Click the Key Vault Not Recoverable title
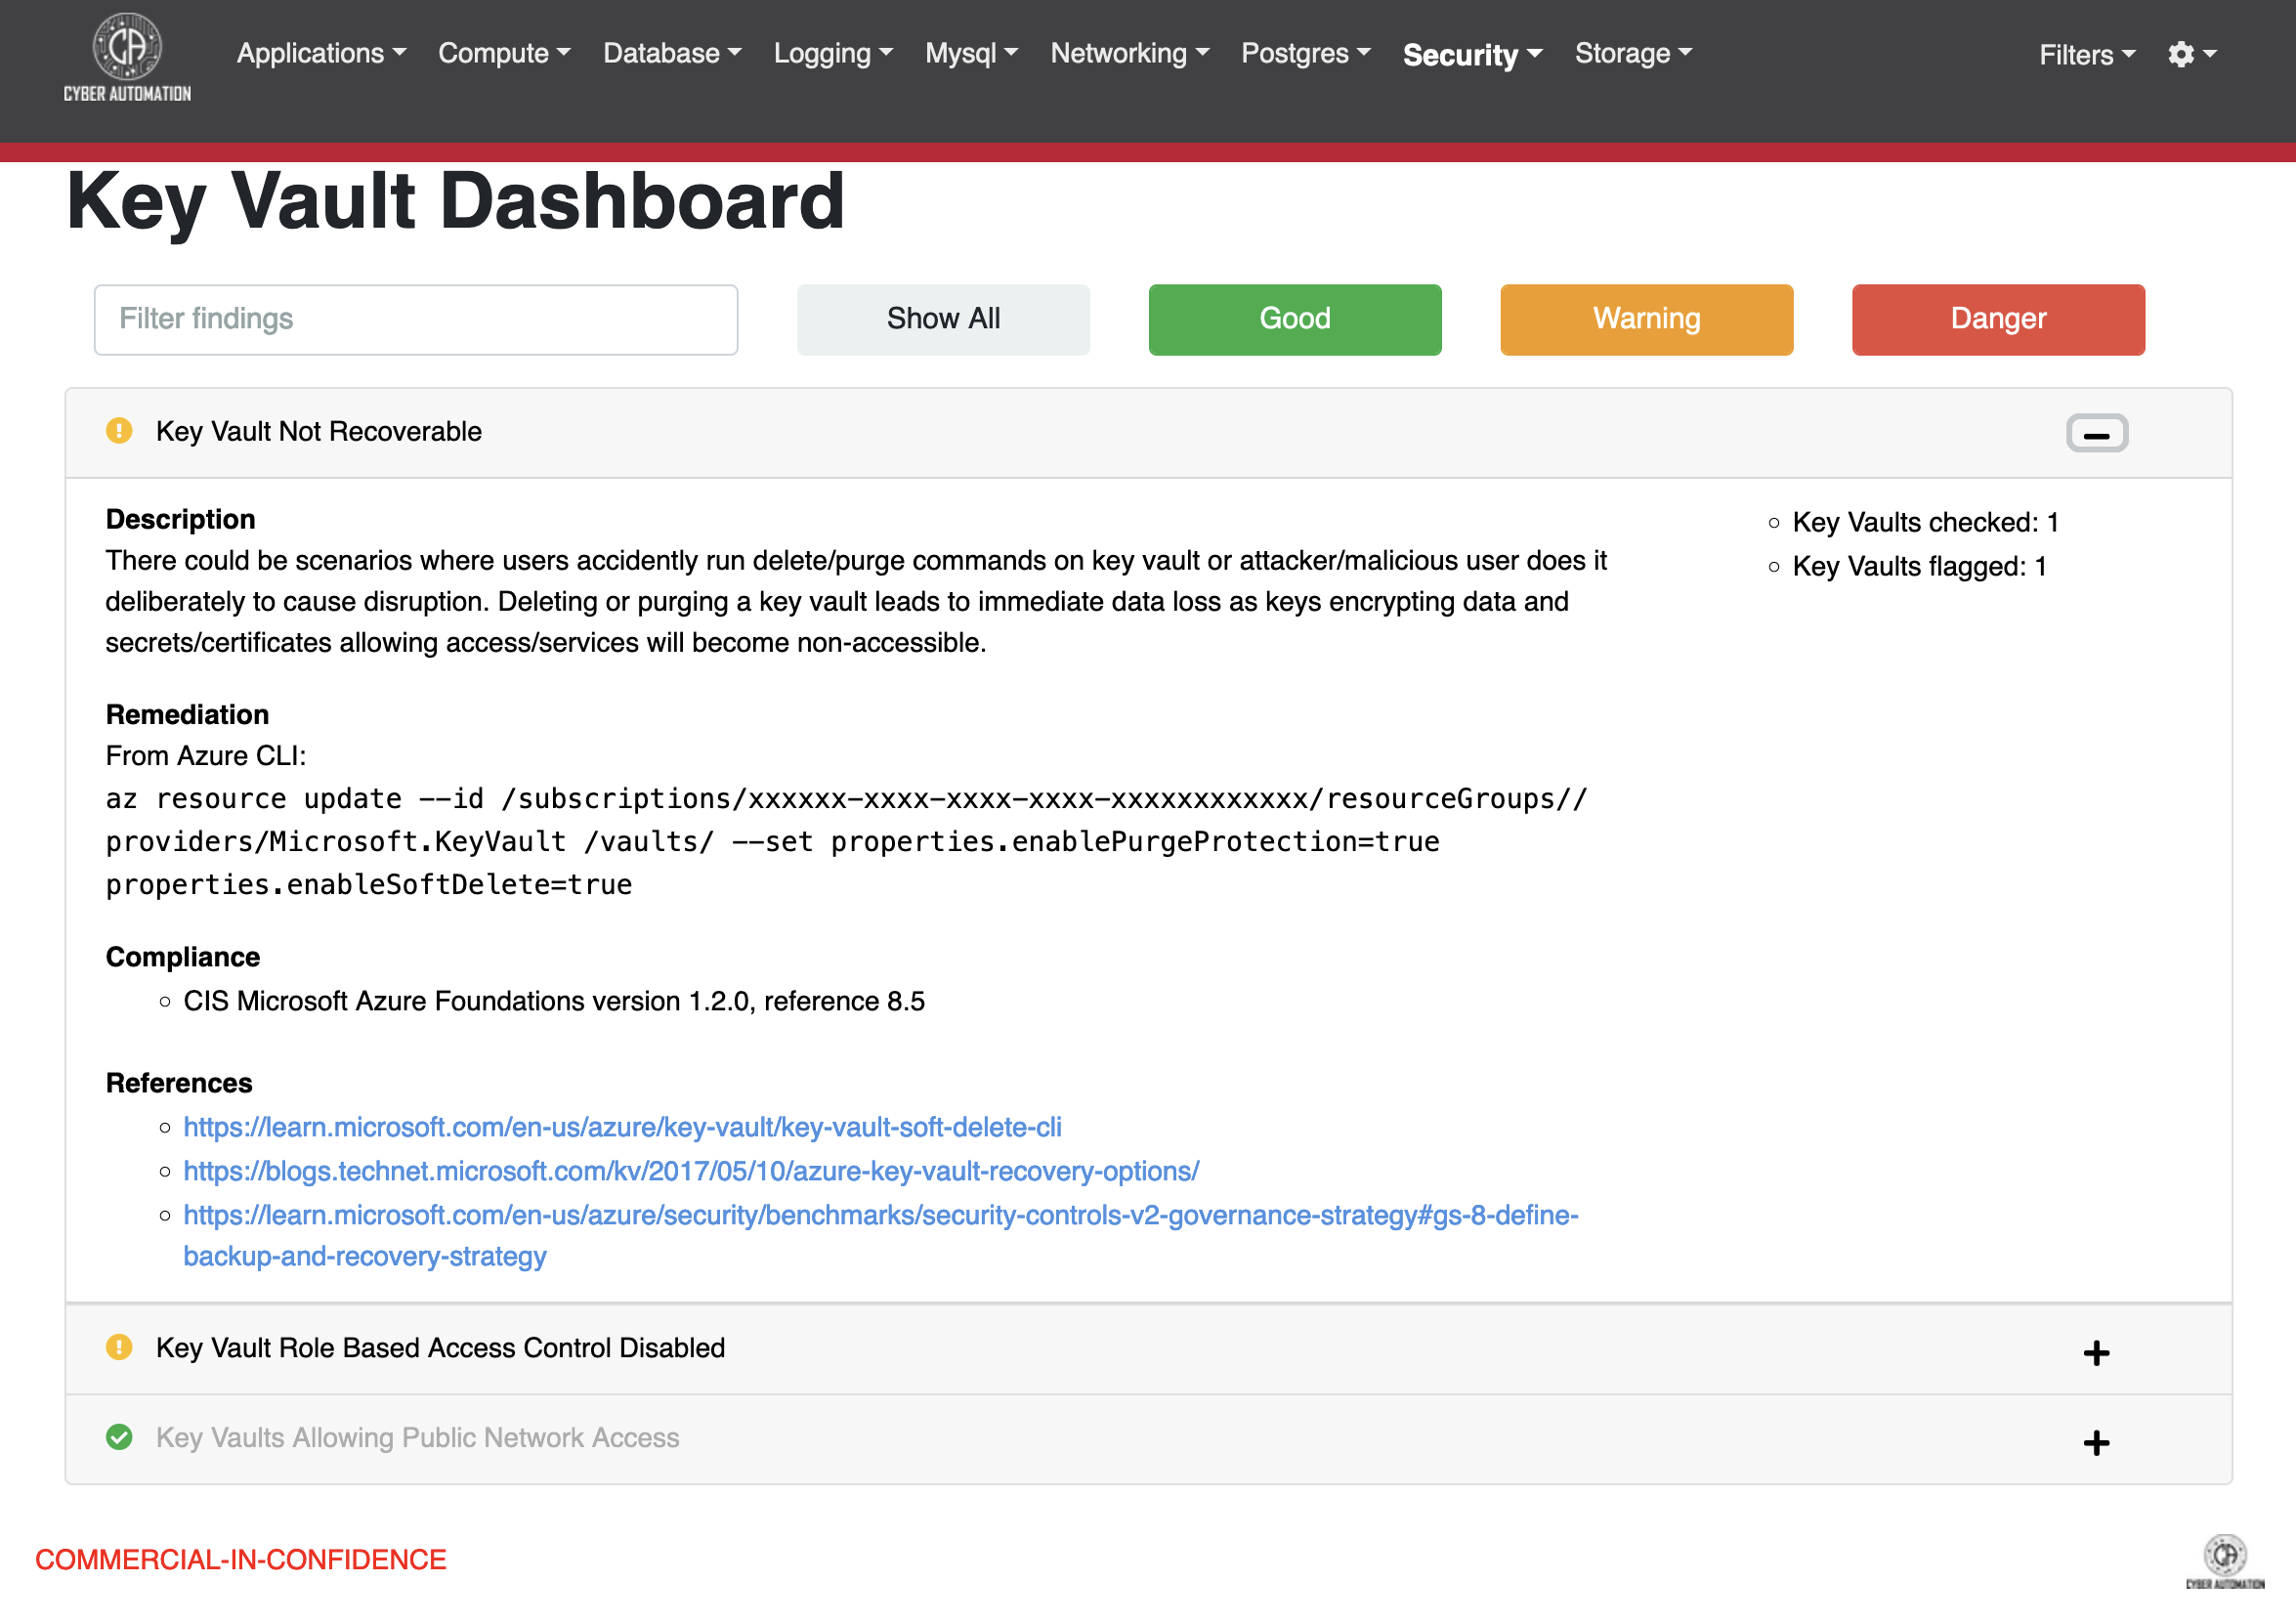Screen dimensions: 2296x1624 coord(319,431)
